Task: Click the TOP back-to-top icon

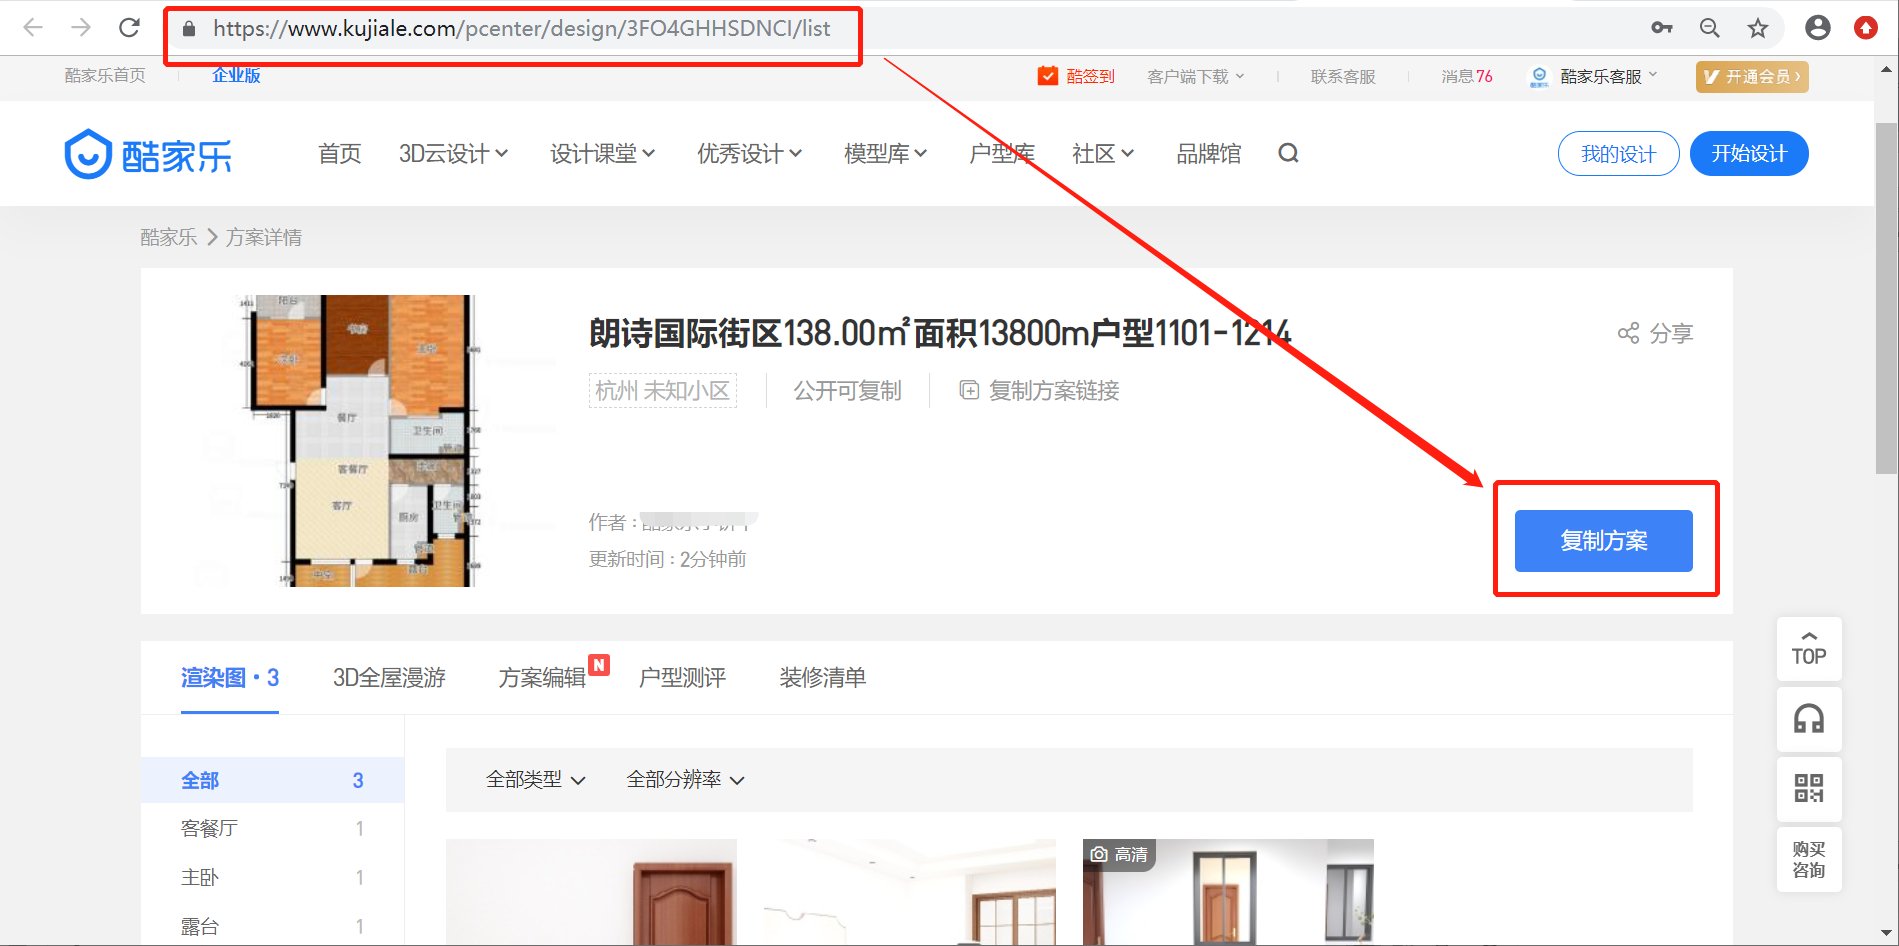Action: (1808, 649)
